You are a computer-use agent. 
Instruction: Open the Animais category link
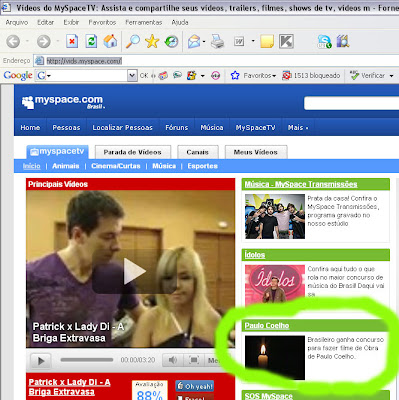click(66, 166)
